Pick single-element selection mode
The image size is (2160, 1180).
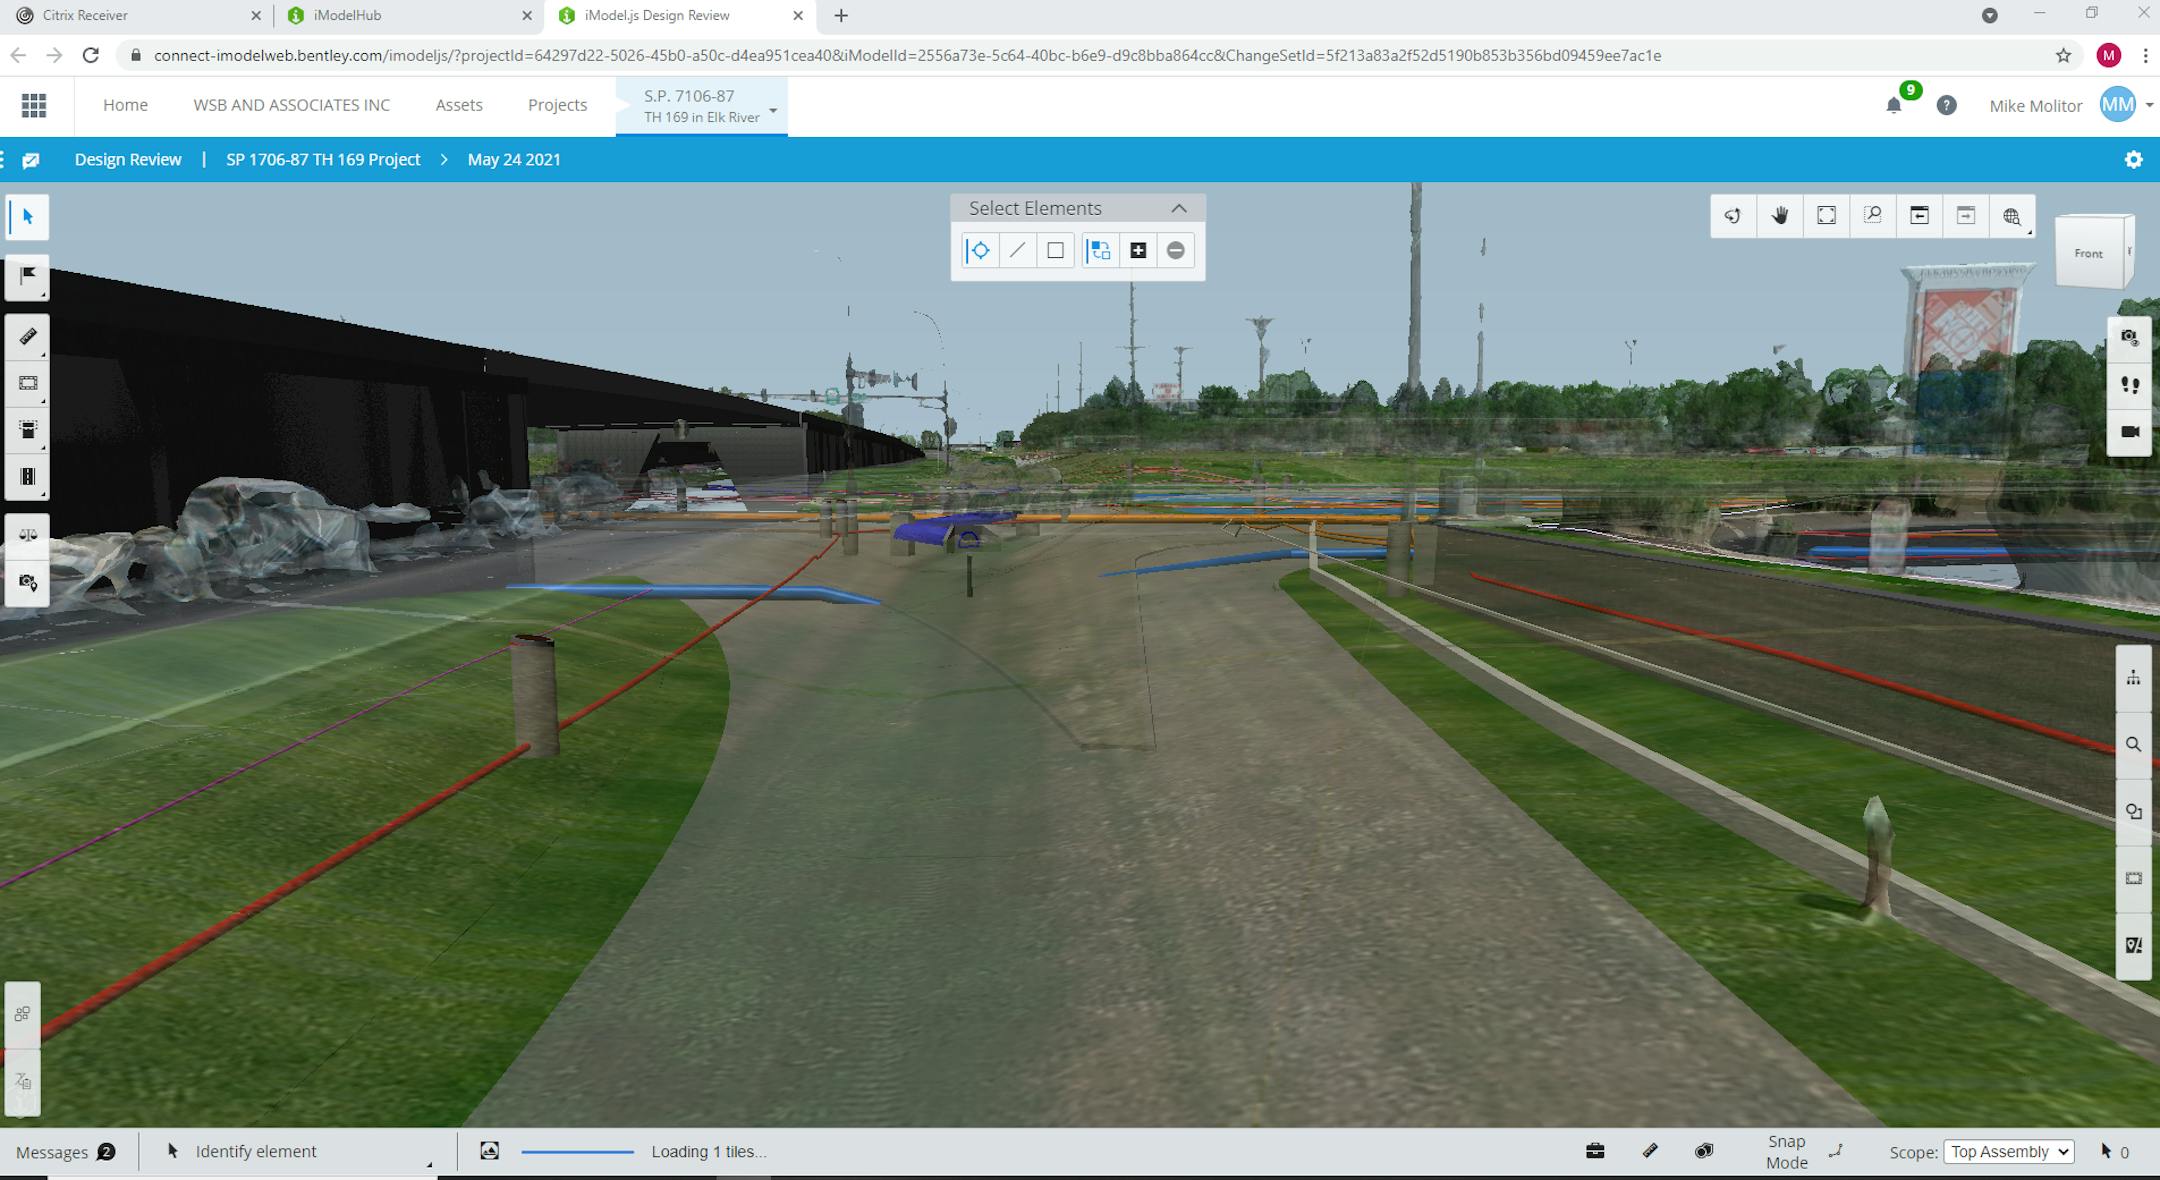(980, 250)
